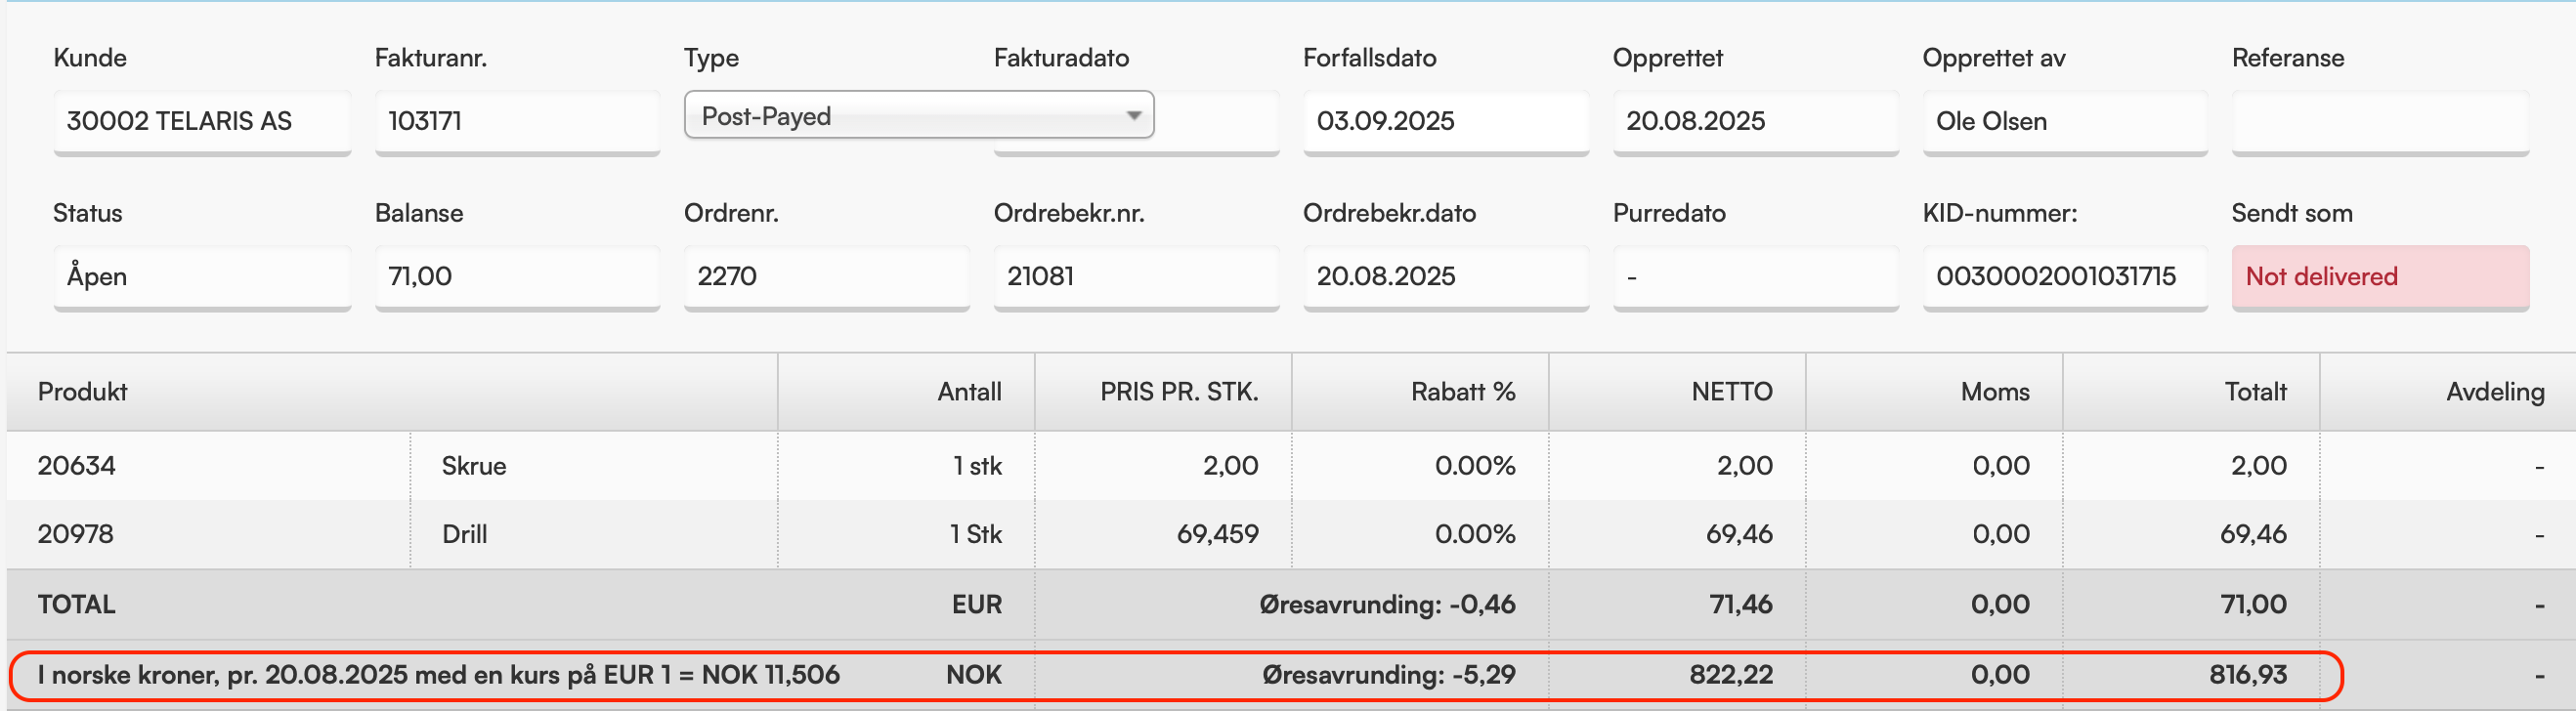Click the Not delivered status box
This screenshot has height=711, width=2576.
pyautogui.click(x=2379, y=276)
